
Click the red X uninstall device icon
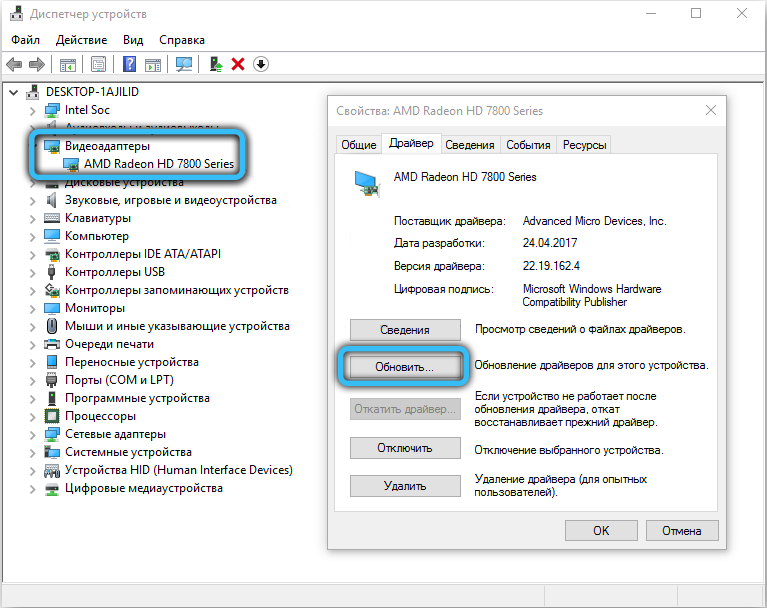(238, 64)
